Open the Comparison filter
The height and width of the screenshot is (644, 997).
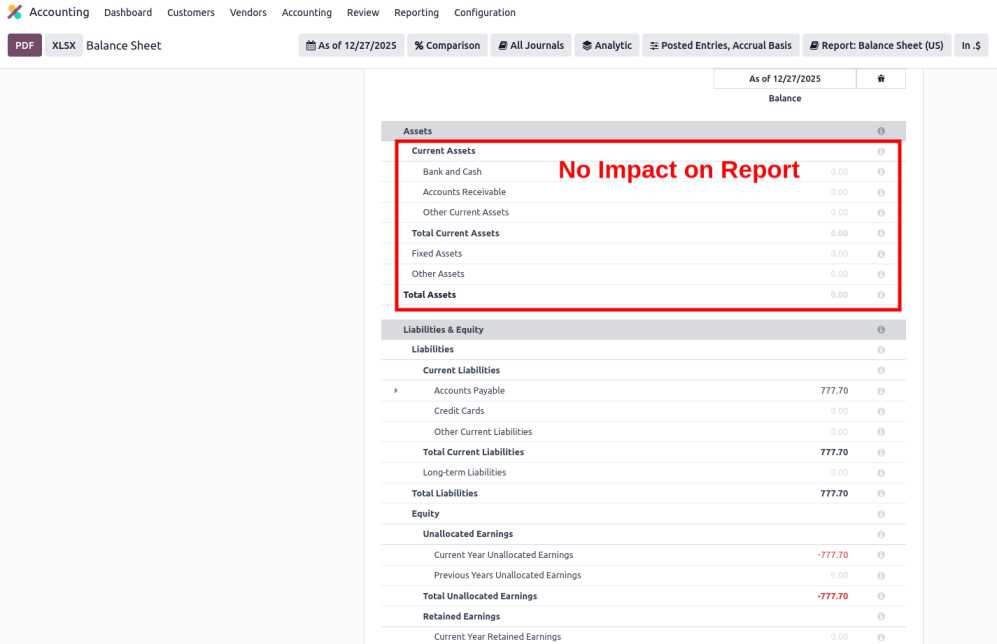[447, 45]
